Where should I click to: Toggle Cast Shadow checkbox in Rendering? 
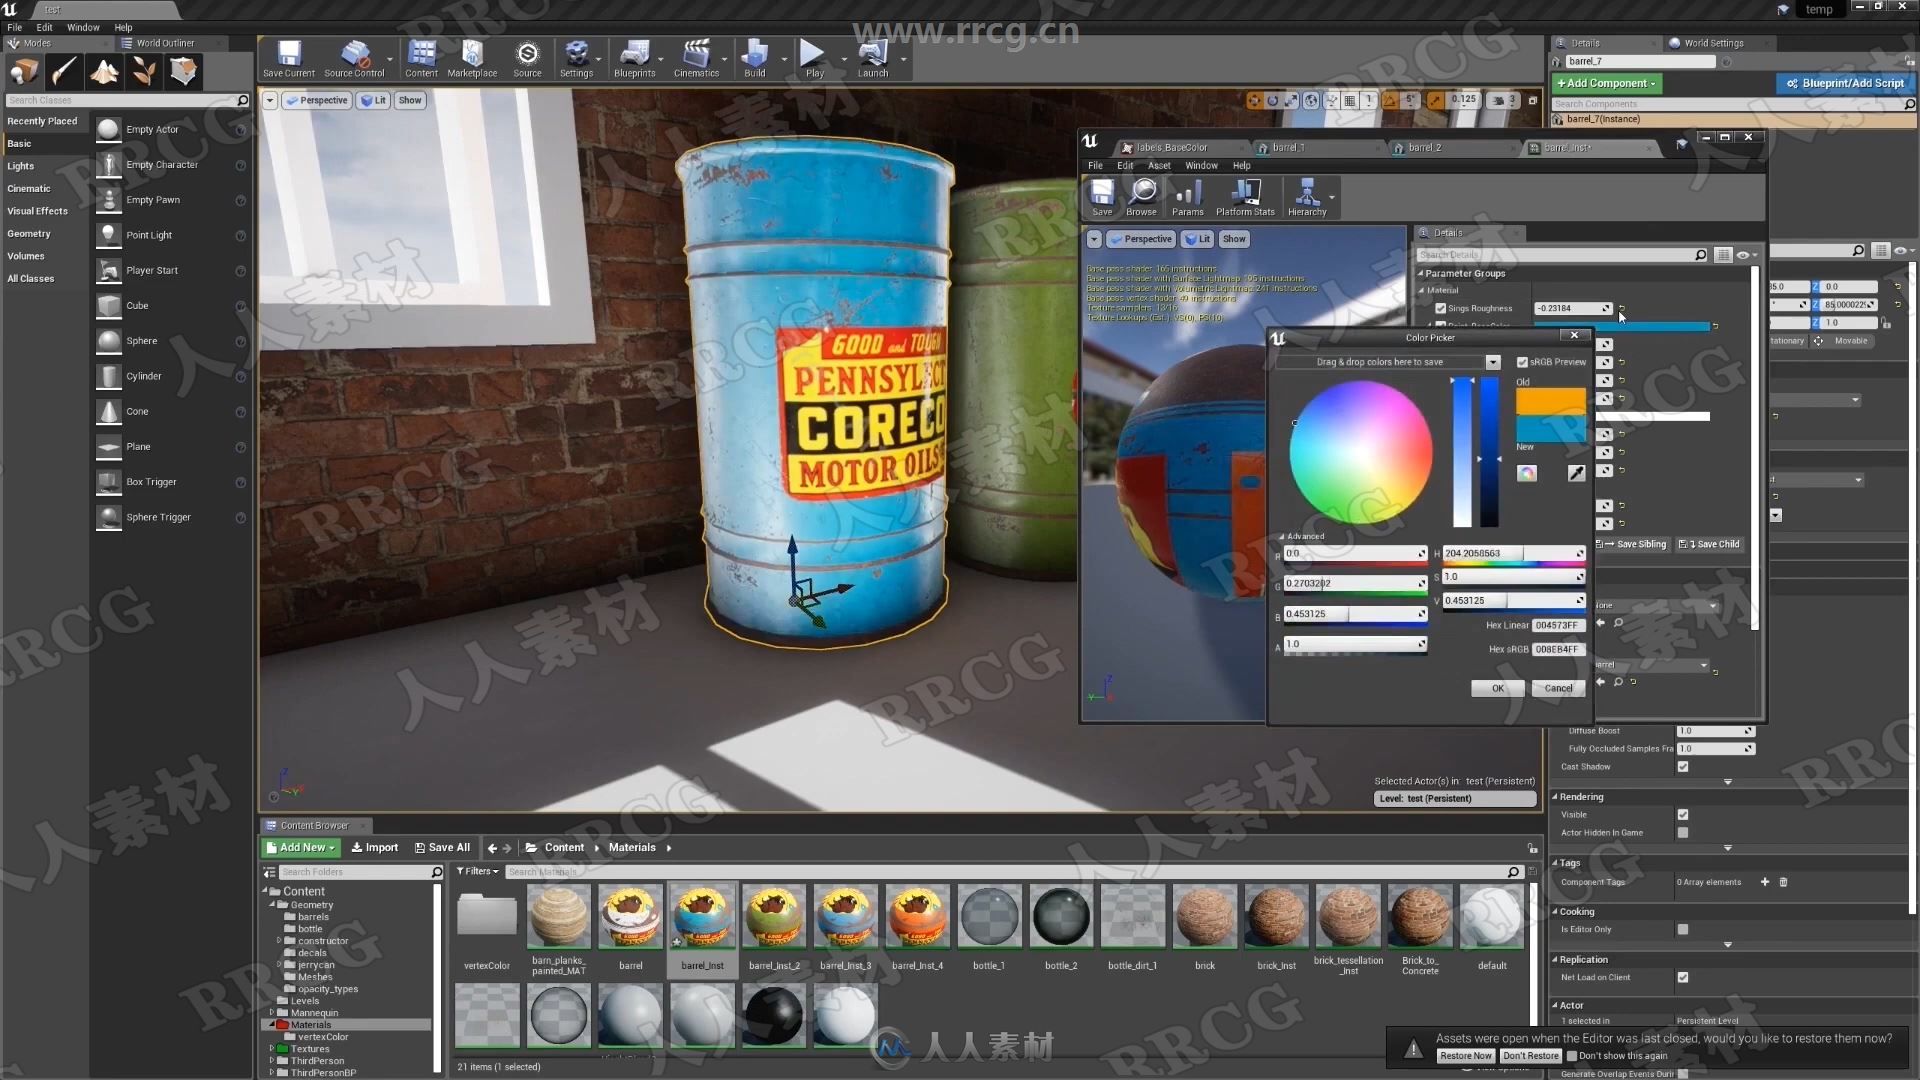click(x=1685, y=765)
